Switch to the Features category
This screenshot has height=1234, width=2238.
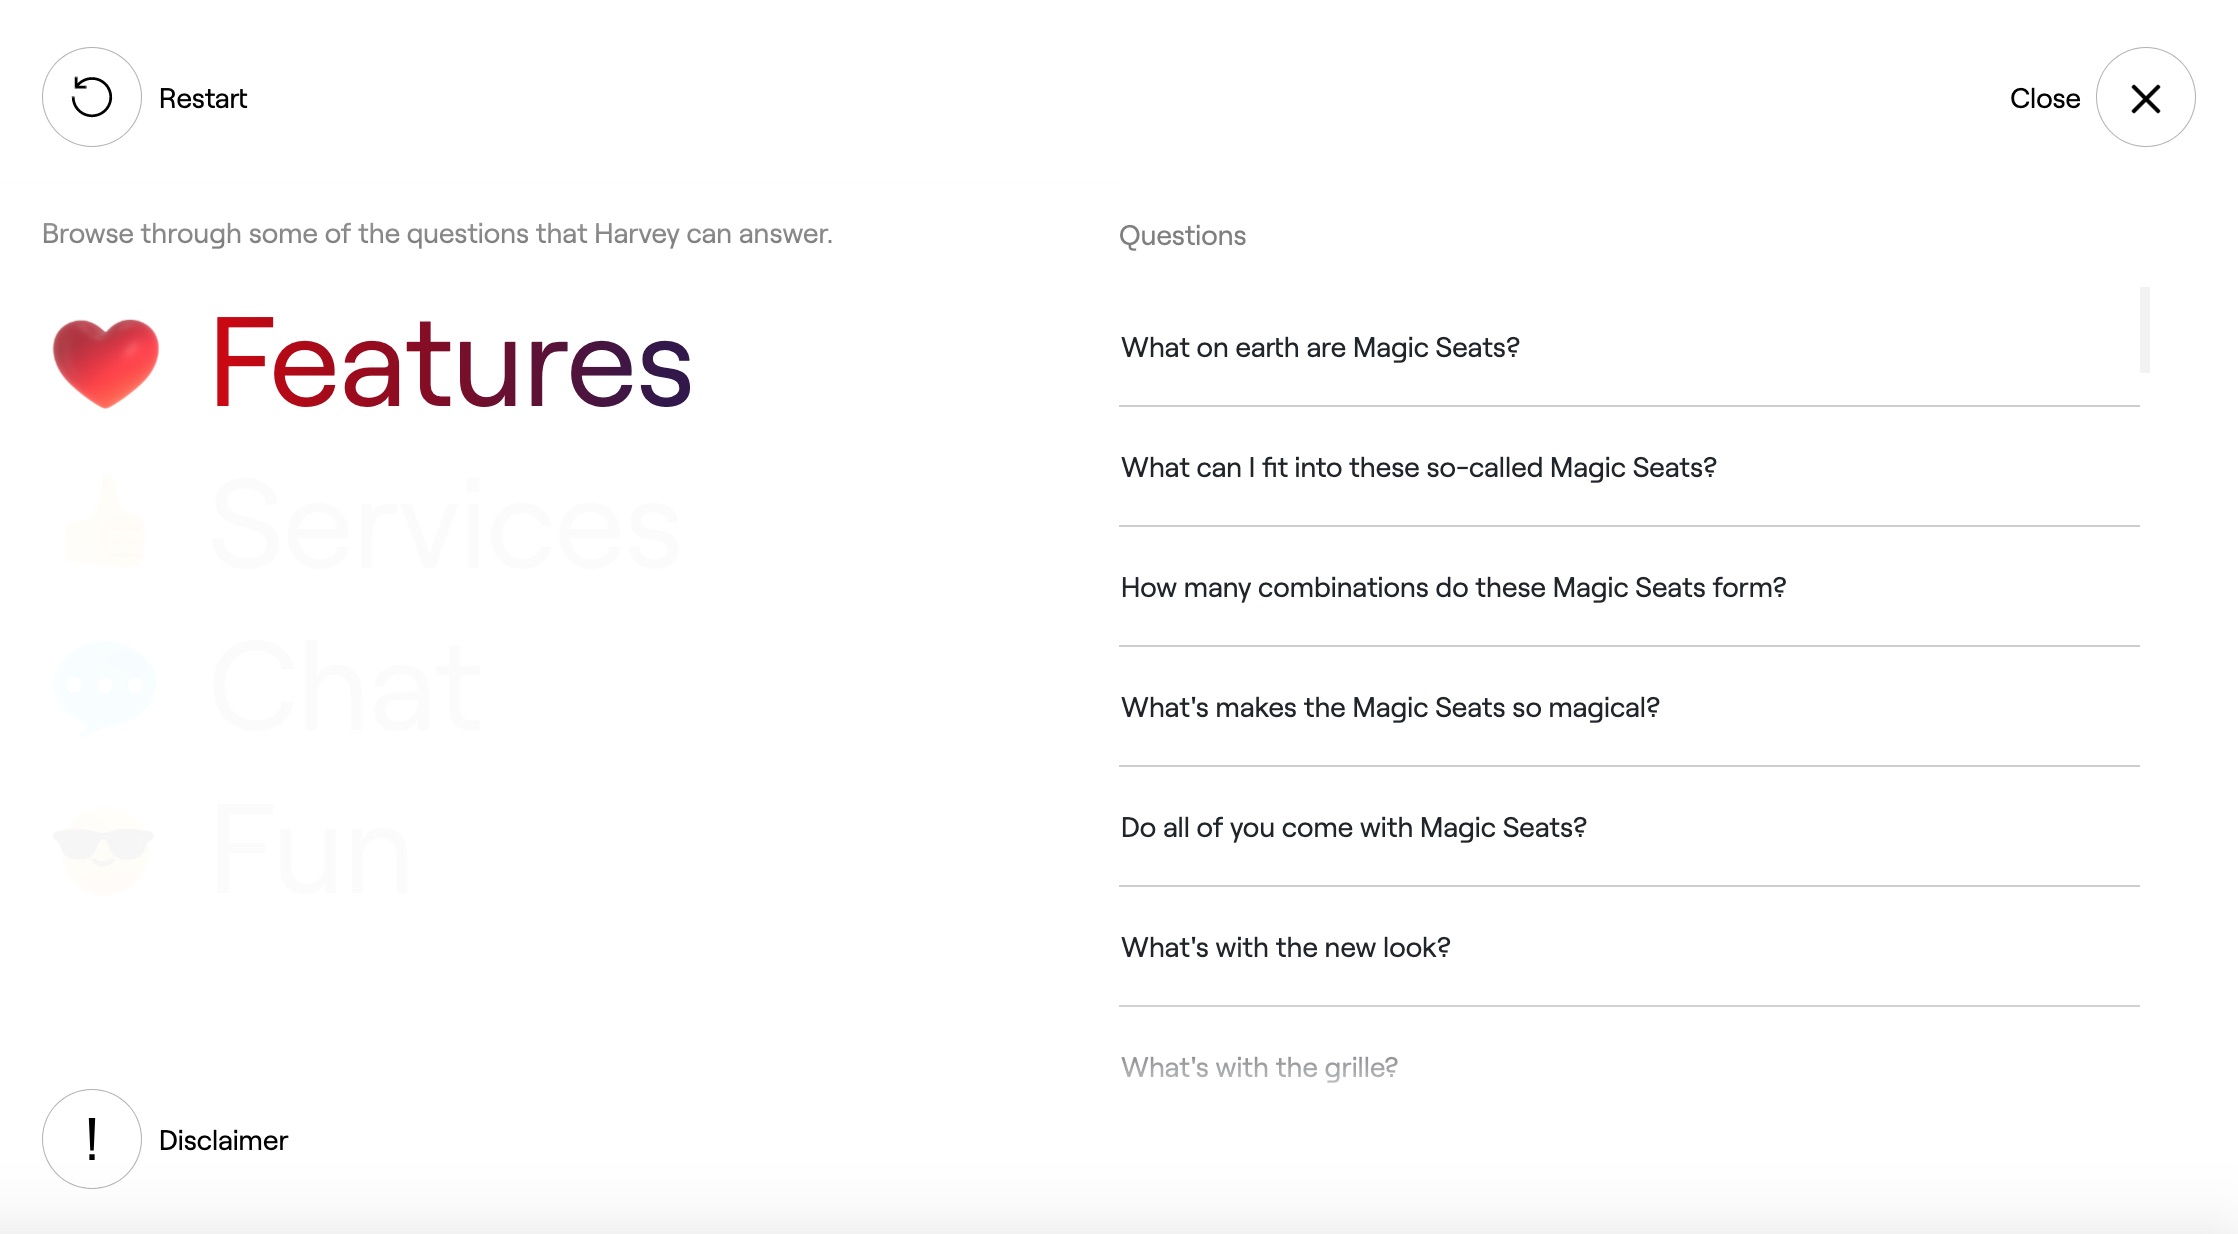coord(451,362)
